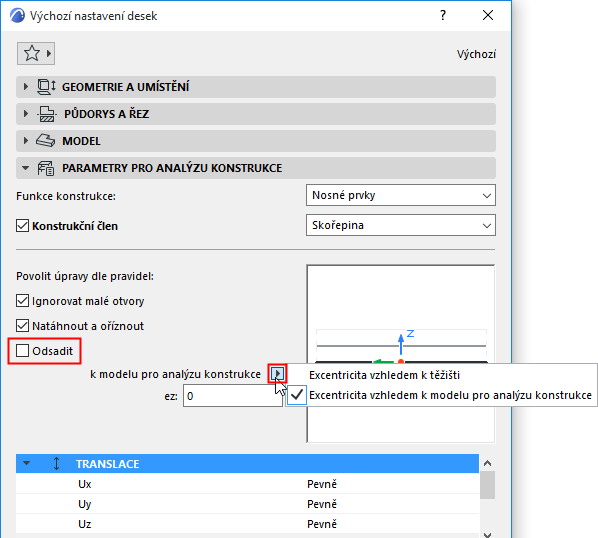
Task: Uncheck the Konstrukční člen checkbox
Action: pos(23,226)
